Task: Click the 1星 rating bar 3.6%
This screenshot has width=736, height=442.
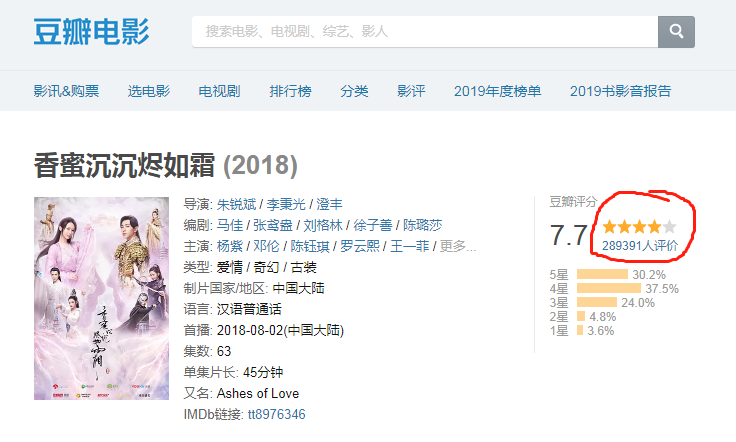Action: [580, 331]
